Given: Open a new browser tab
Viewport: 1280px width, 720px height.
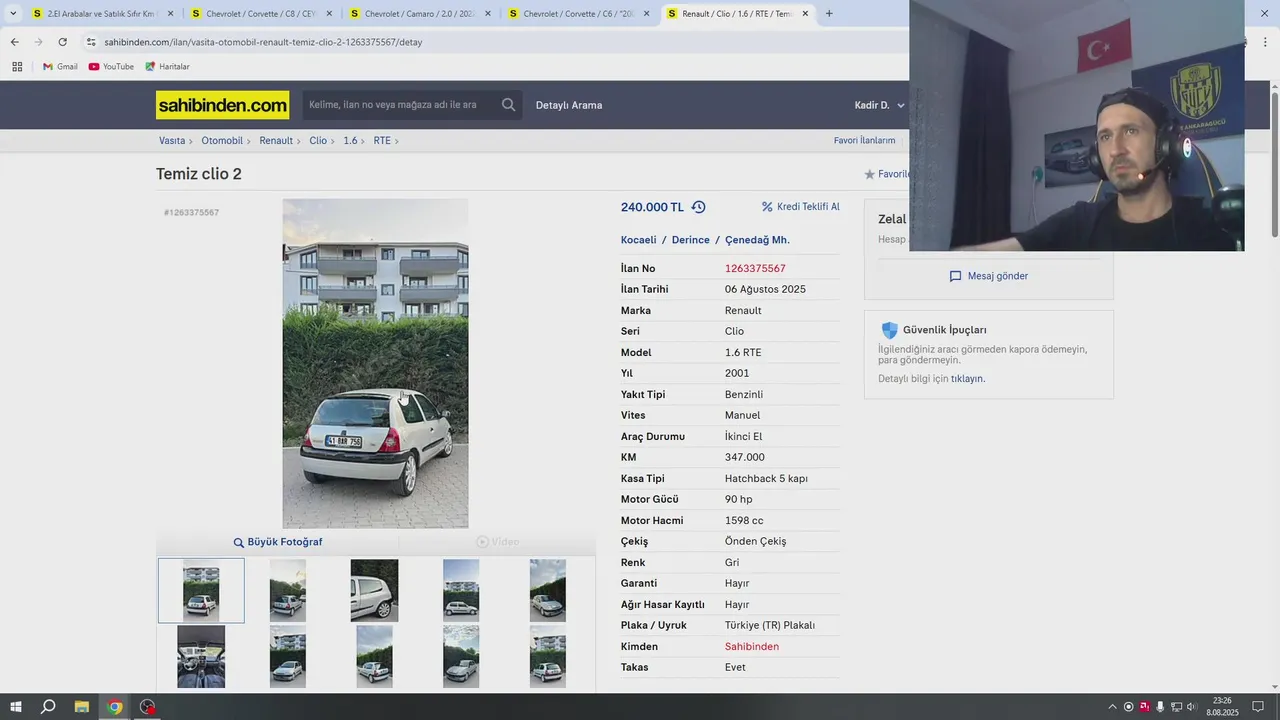Looking at the screenshot, I should [x=829, y=14].
